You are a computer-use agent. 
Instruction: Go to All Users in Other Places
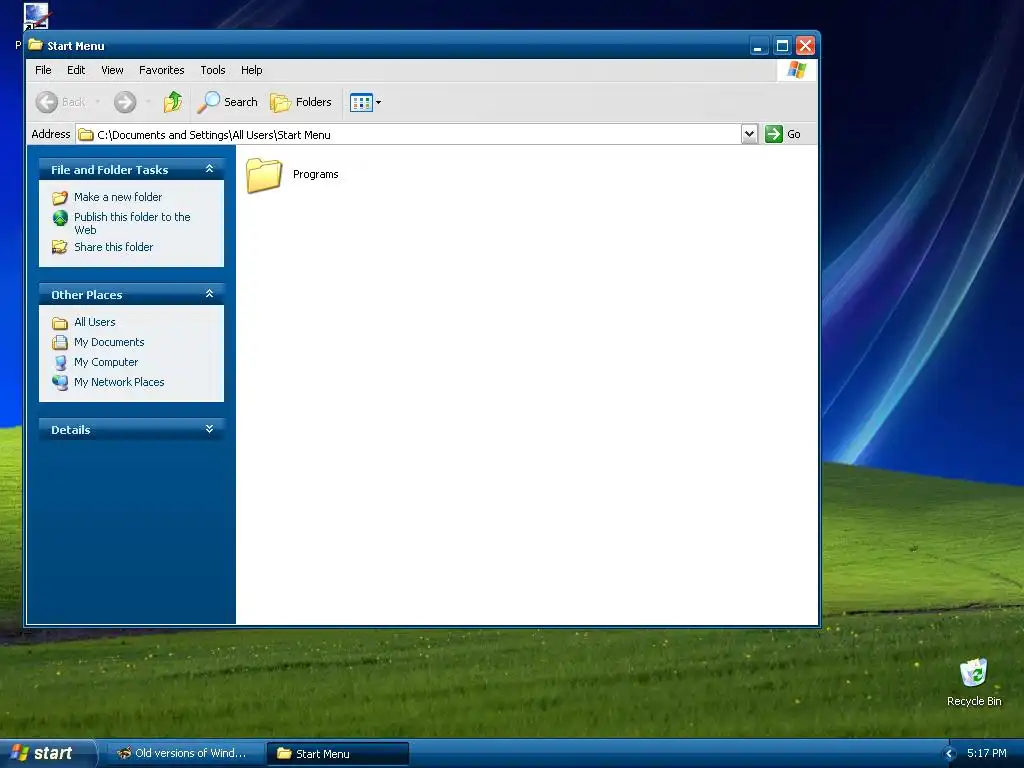click(95, 322)
